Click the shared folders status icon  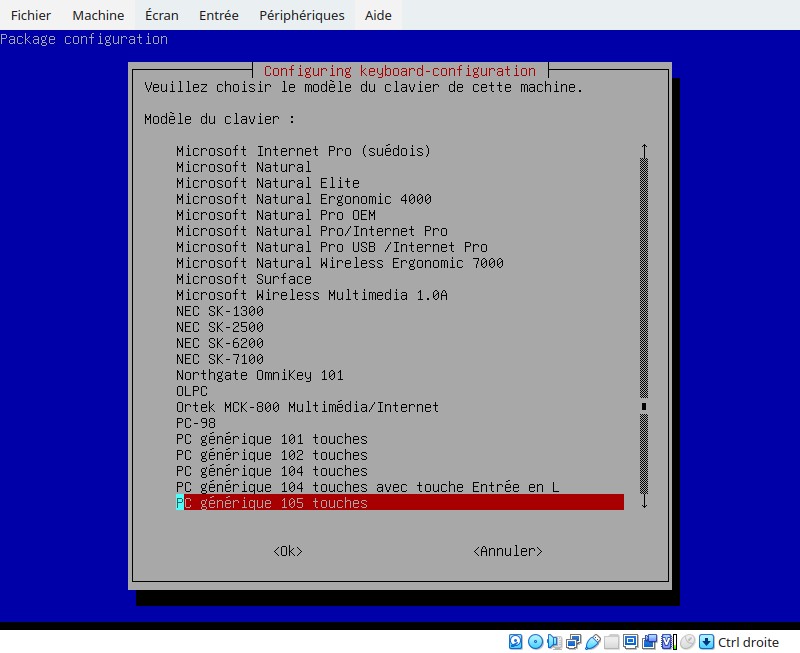pyautogui.click(x=612, y=641)
